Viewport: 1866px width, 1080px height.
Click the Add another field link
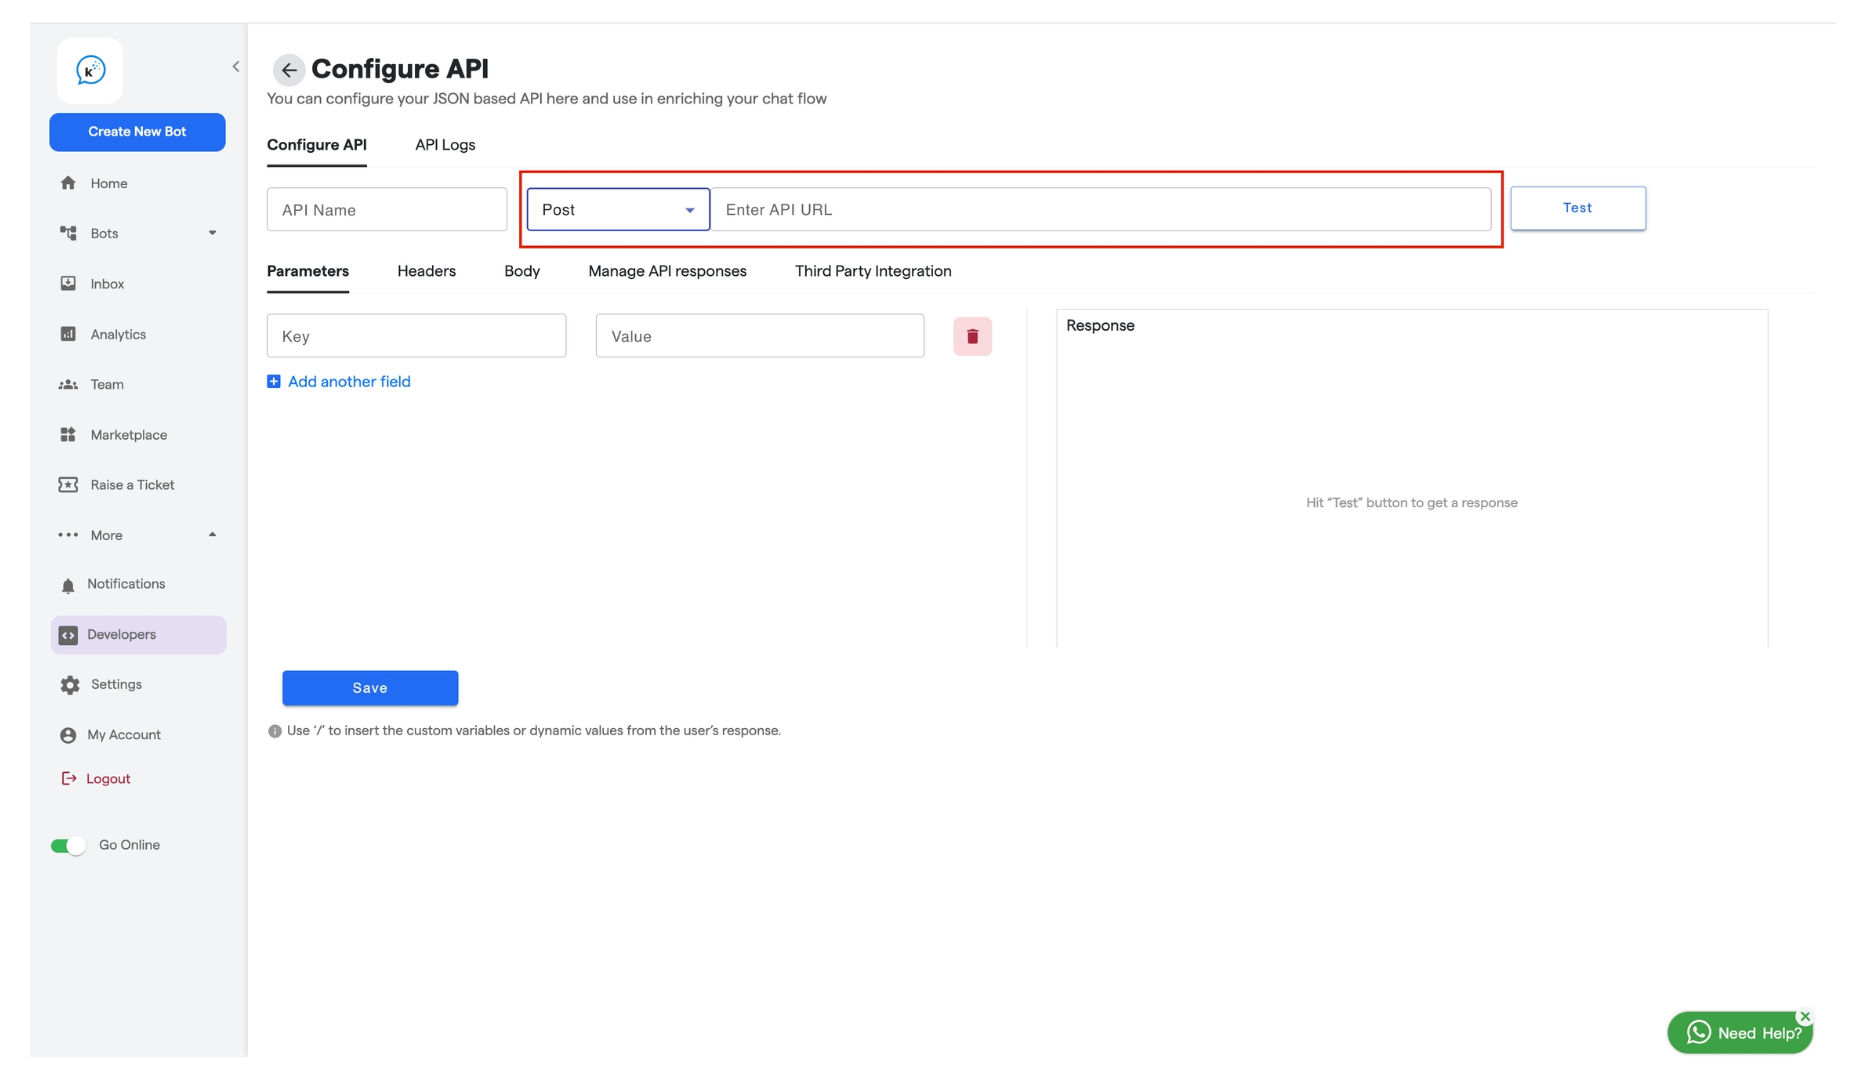click(349, 382)
